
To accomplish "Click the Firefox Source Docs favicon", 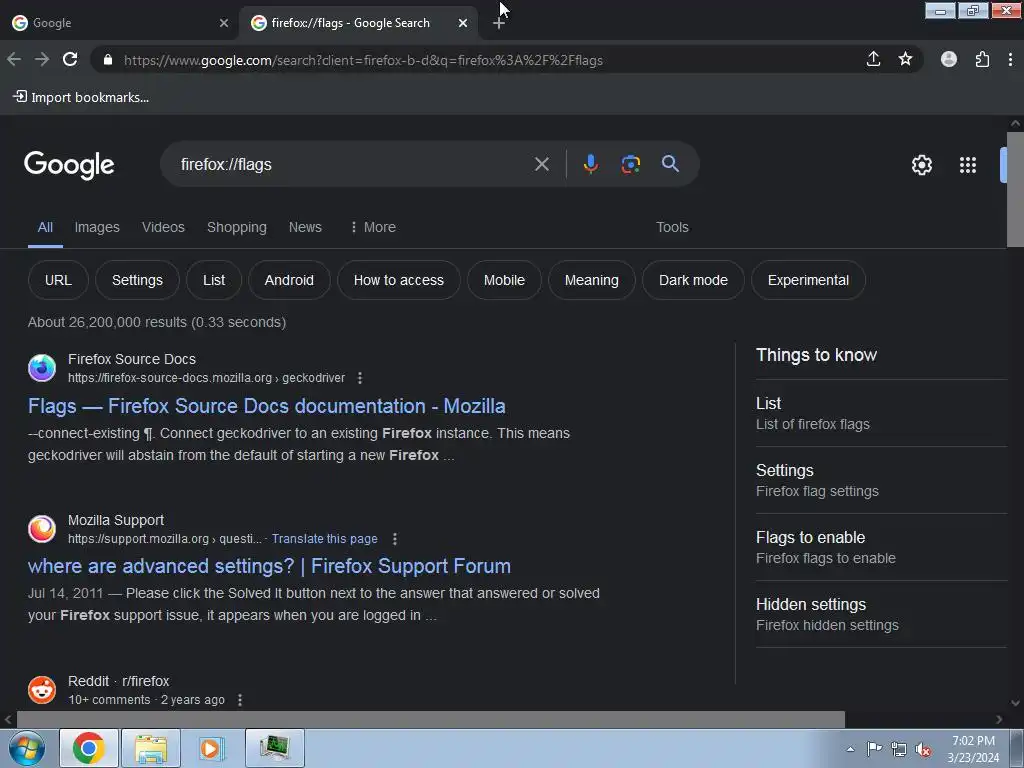I will click(42, 368).
